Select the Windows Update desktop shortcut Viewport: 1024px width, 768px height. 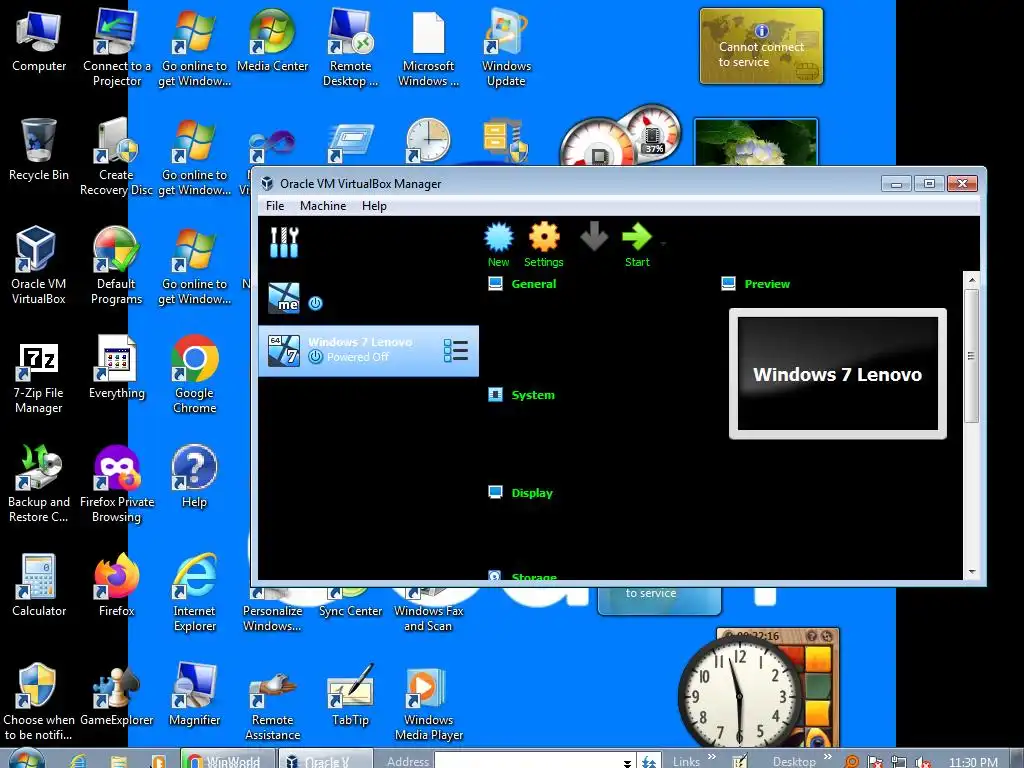(506, 47)
